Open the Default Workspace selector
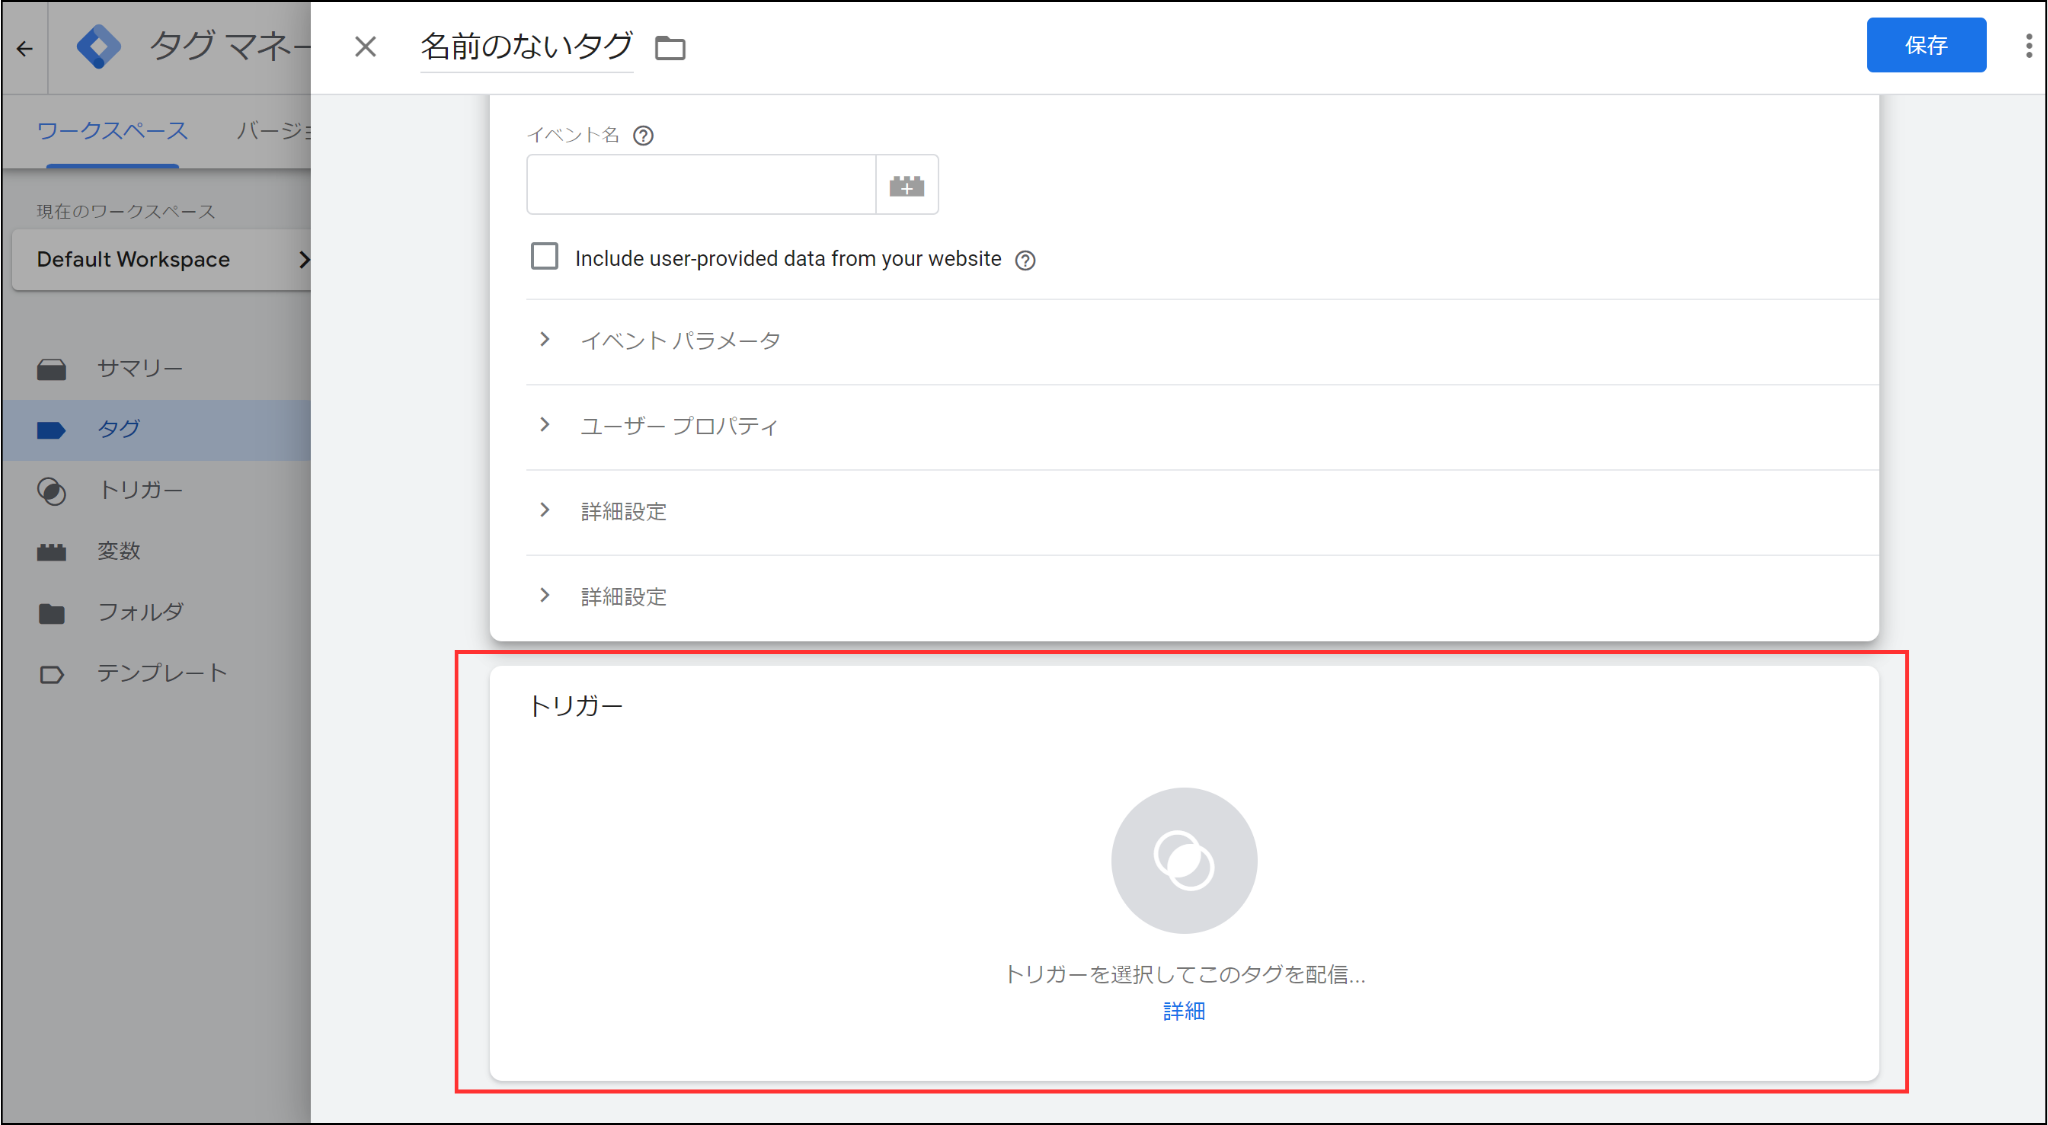The width and height of the screenshot is (2048, 1125). 162,260
